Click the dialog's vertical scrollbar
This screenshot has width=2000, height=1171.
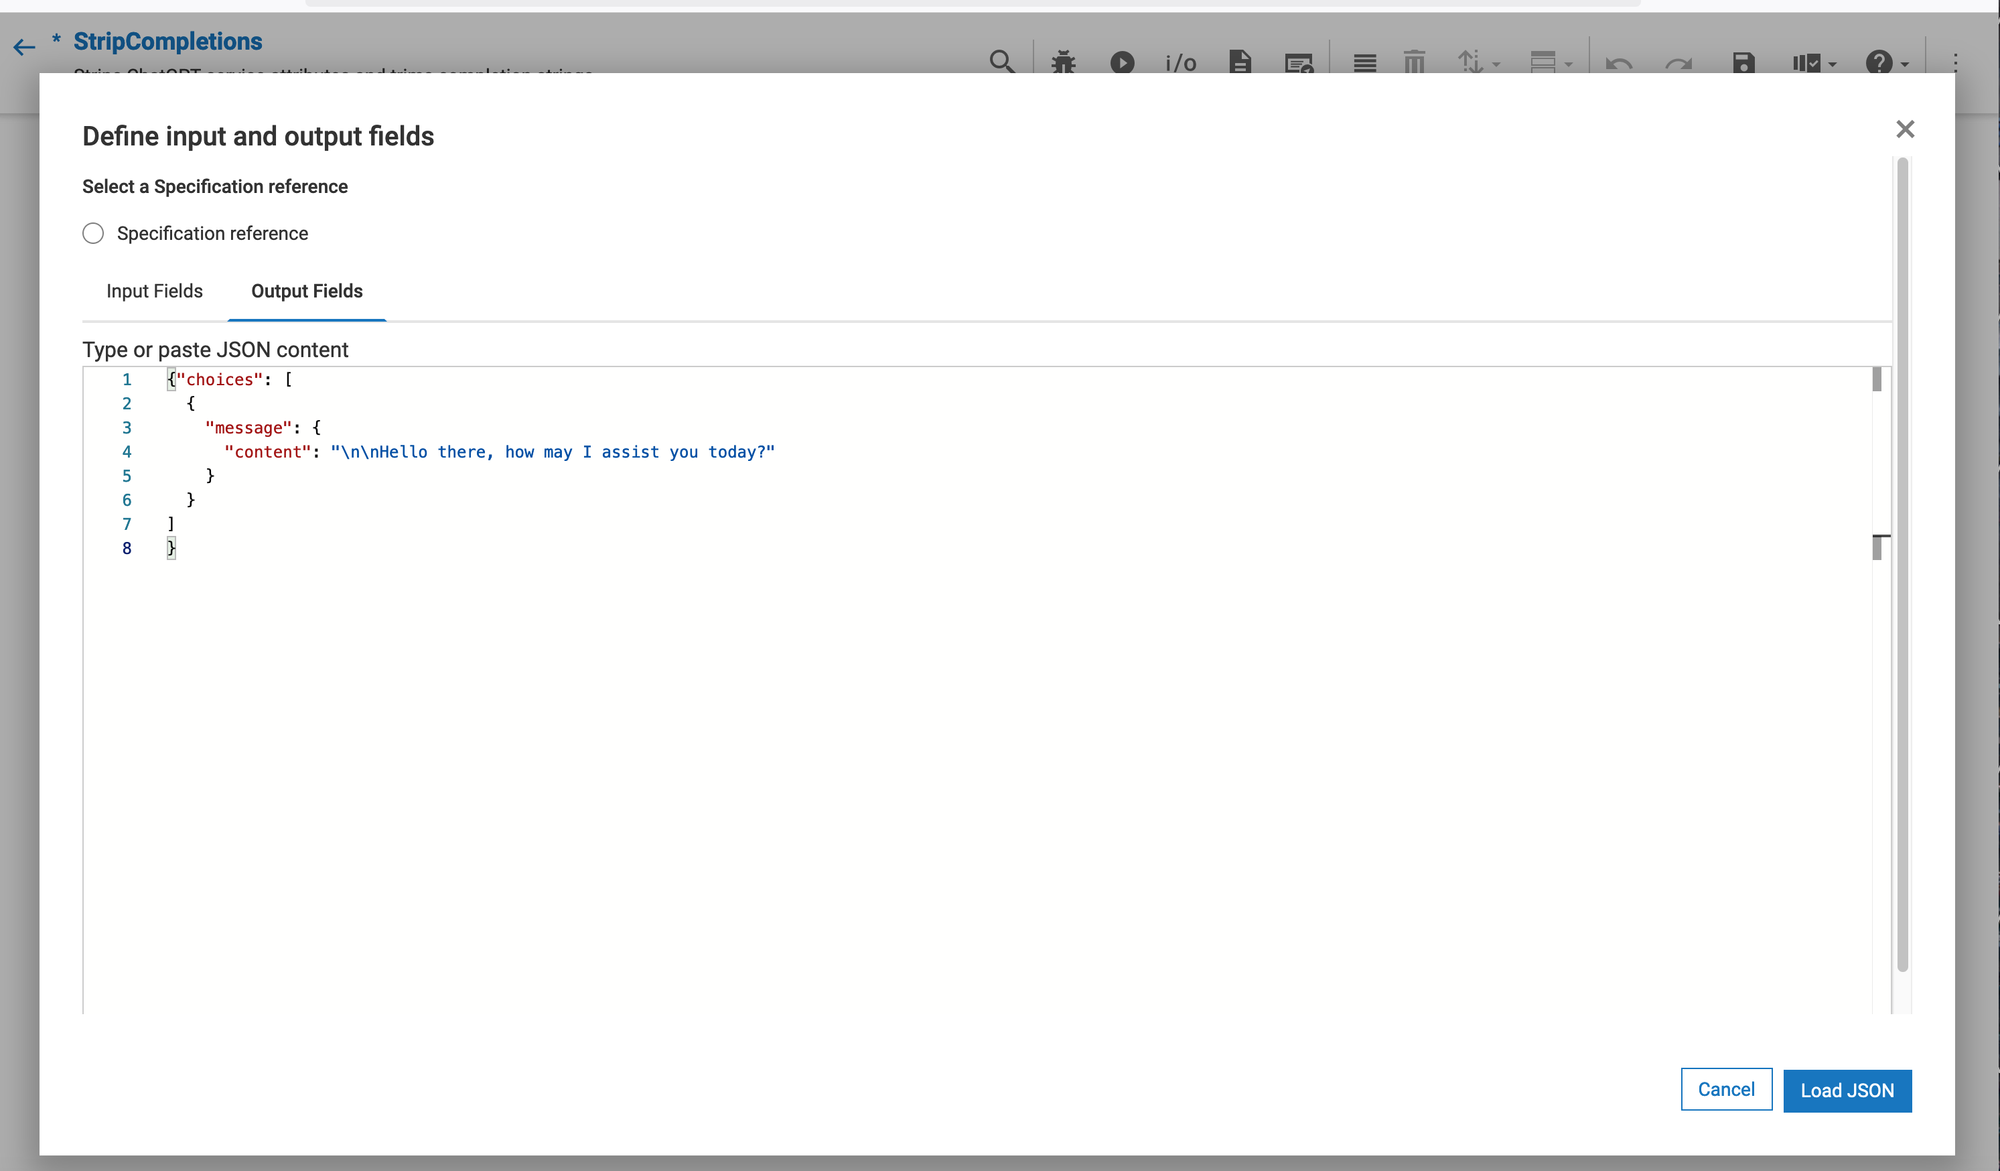coord(1902,560)
